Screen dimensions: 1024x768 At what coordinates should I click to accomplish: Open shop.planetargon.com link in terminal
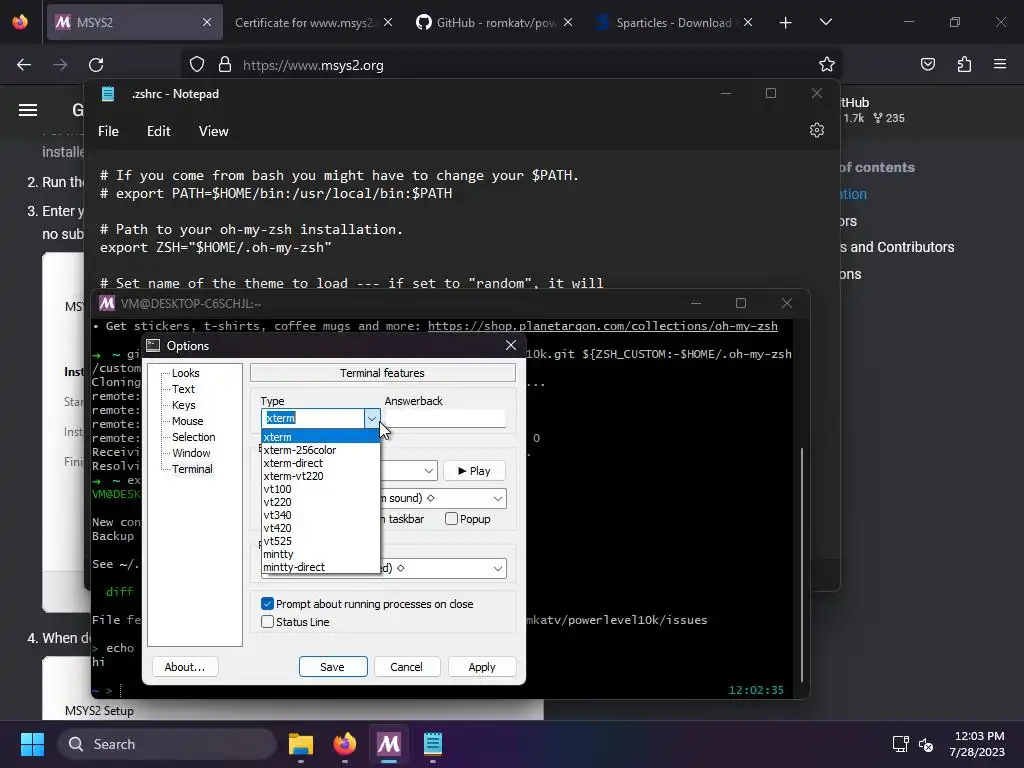pyautogui.click(x=603, y=326)
